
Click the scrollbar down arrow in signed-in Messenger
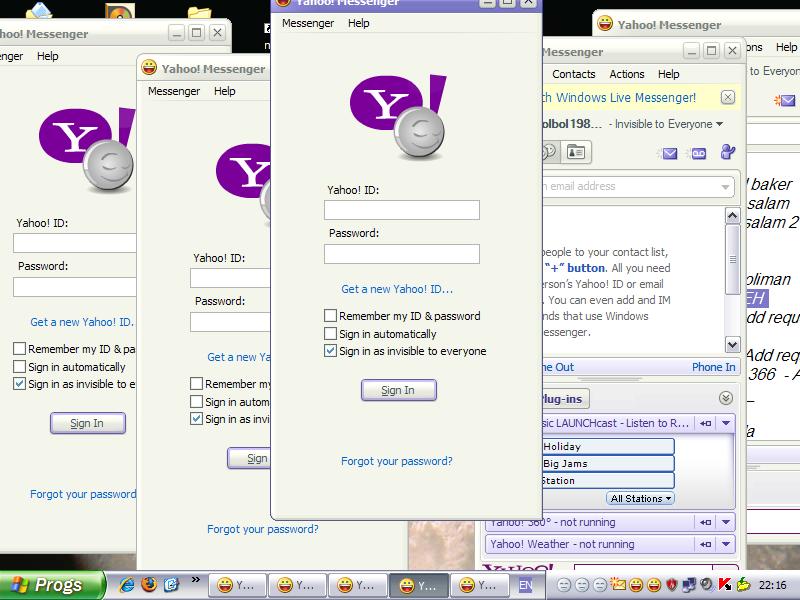pos(733,345)
